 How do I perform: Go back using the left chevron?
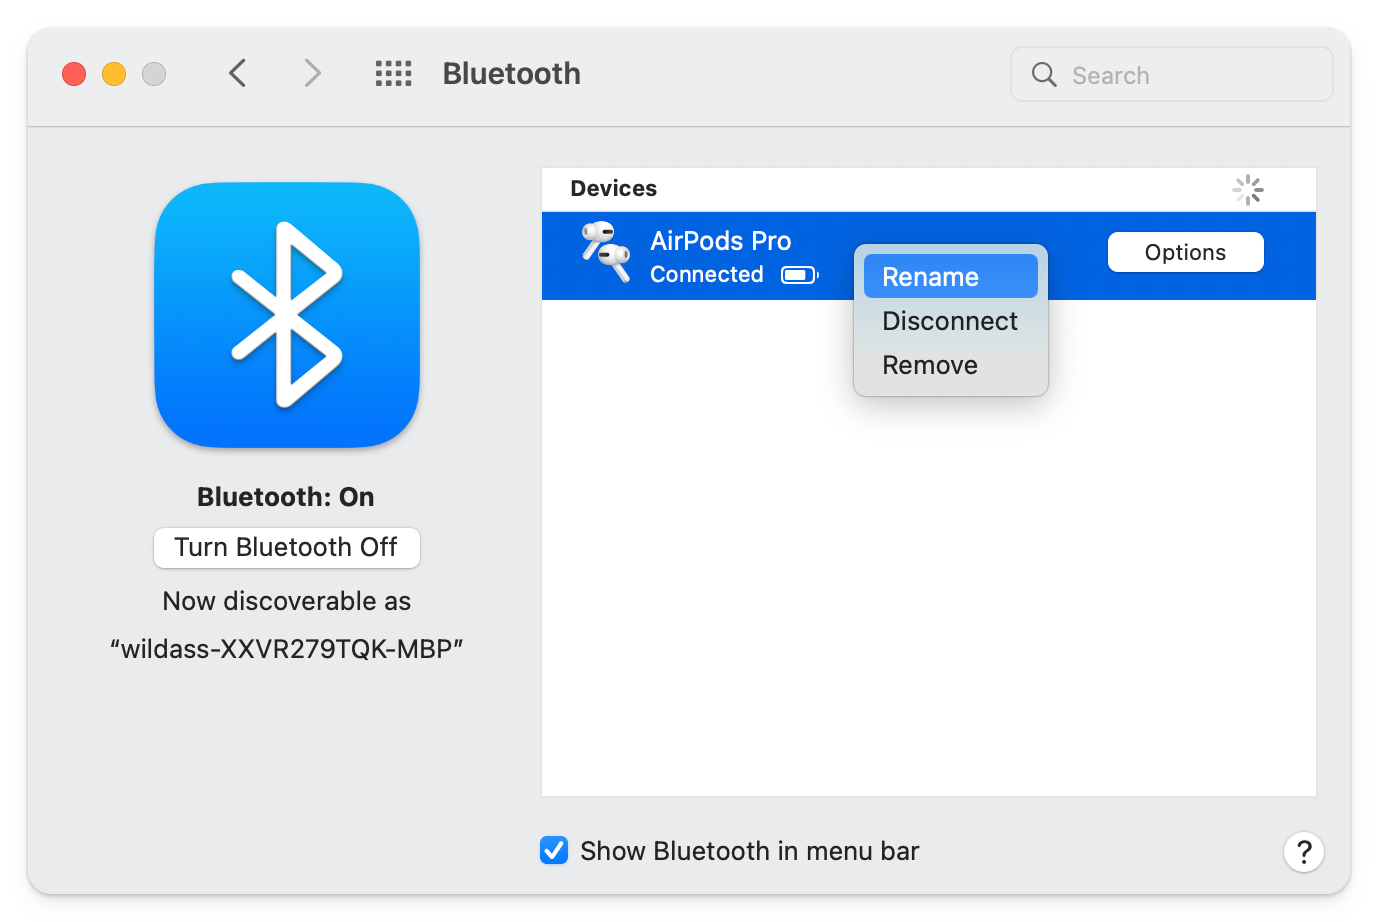click(x=238, y=74)
